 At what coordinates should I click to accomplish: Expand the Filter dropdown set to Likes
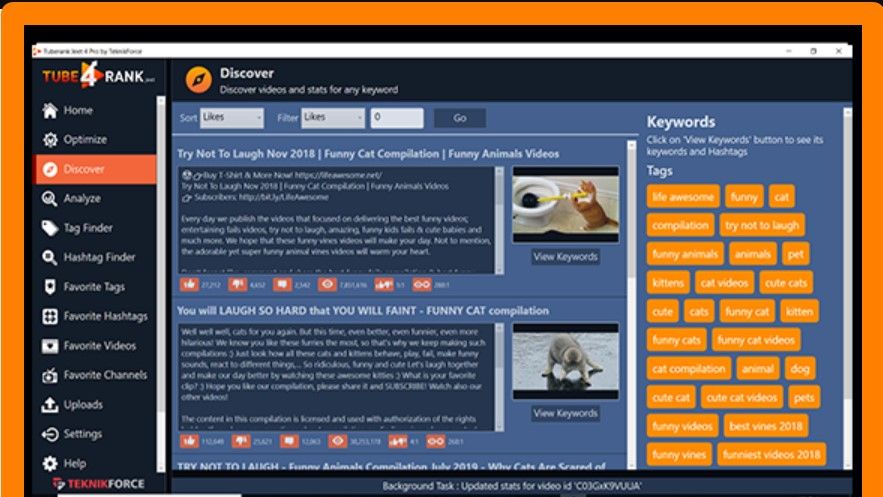pyautogui.click(x=333, y=118)
